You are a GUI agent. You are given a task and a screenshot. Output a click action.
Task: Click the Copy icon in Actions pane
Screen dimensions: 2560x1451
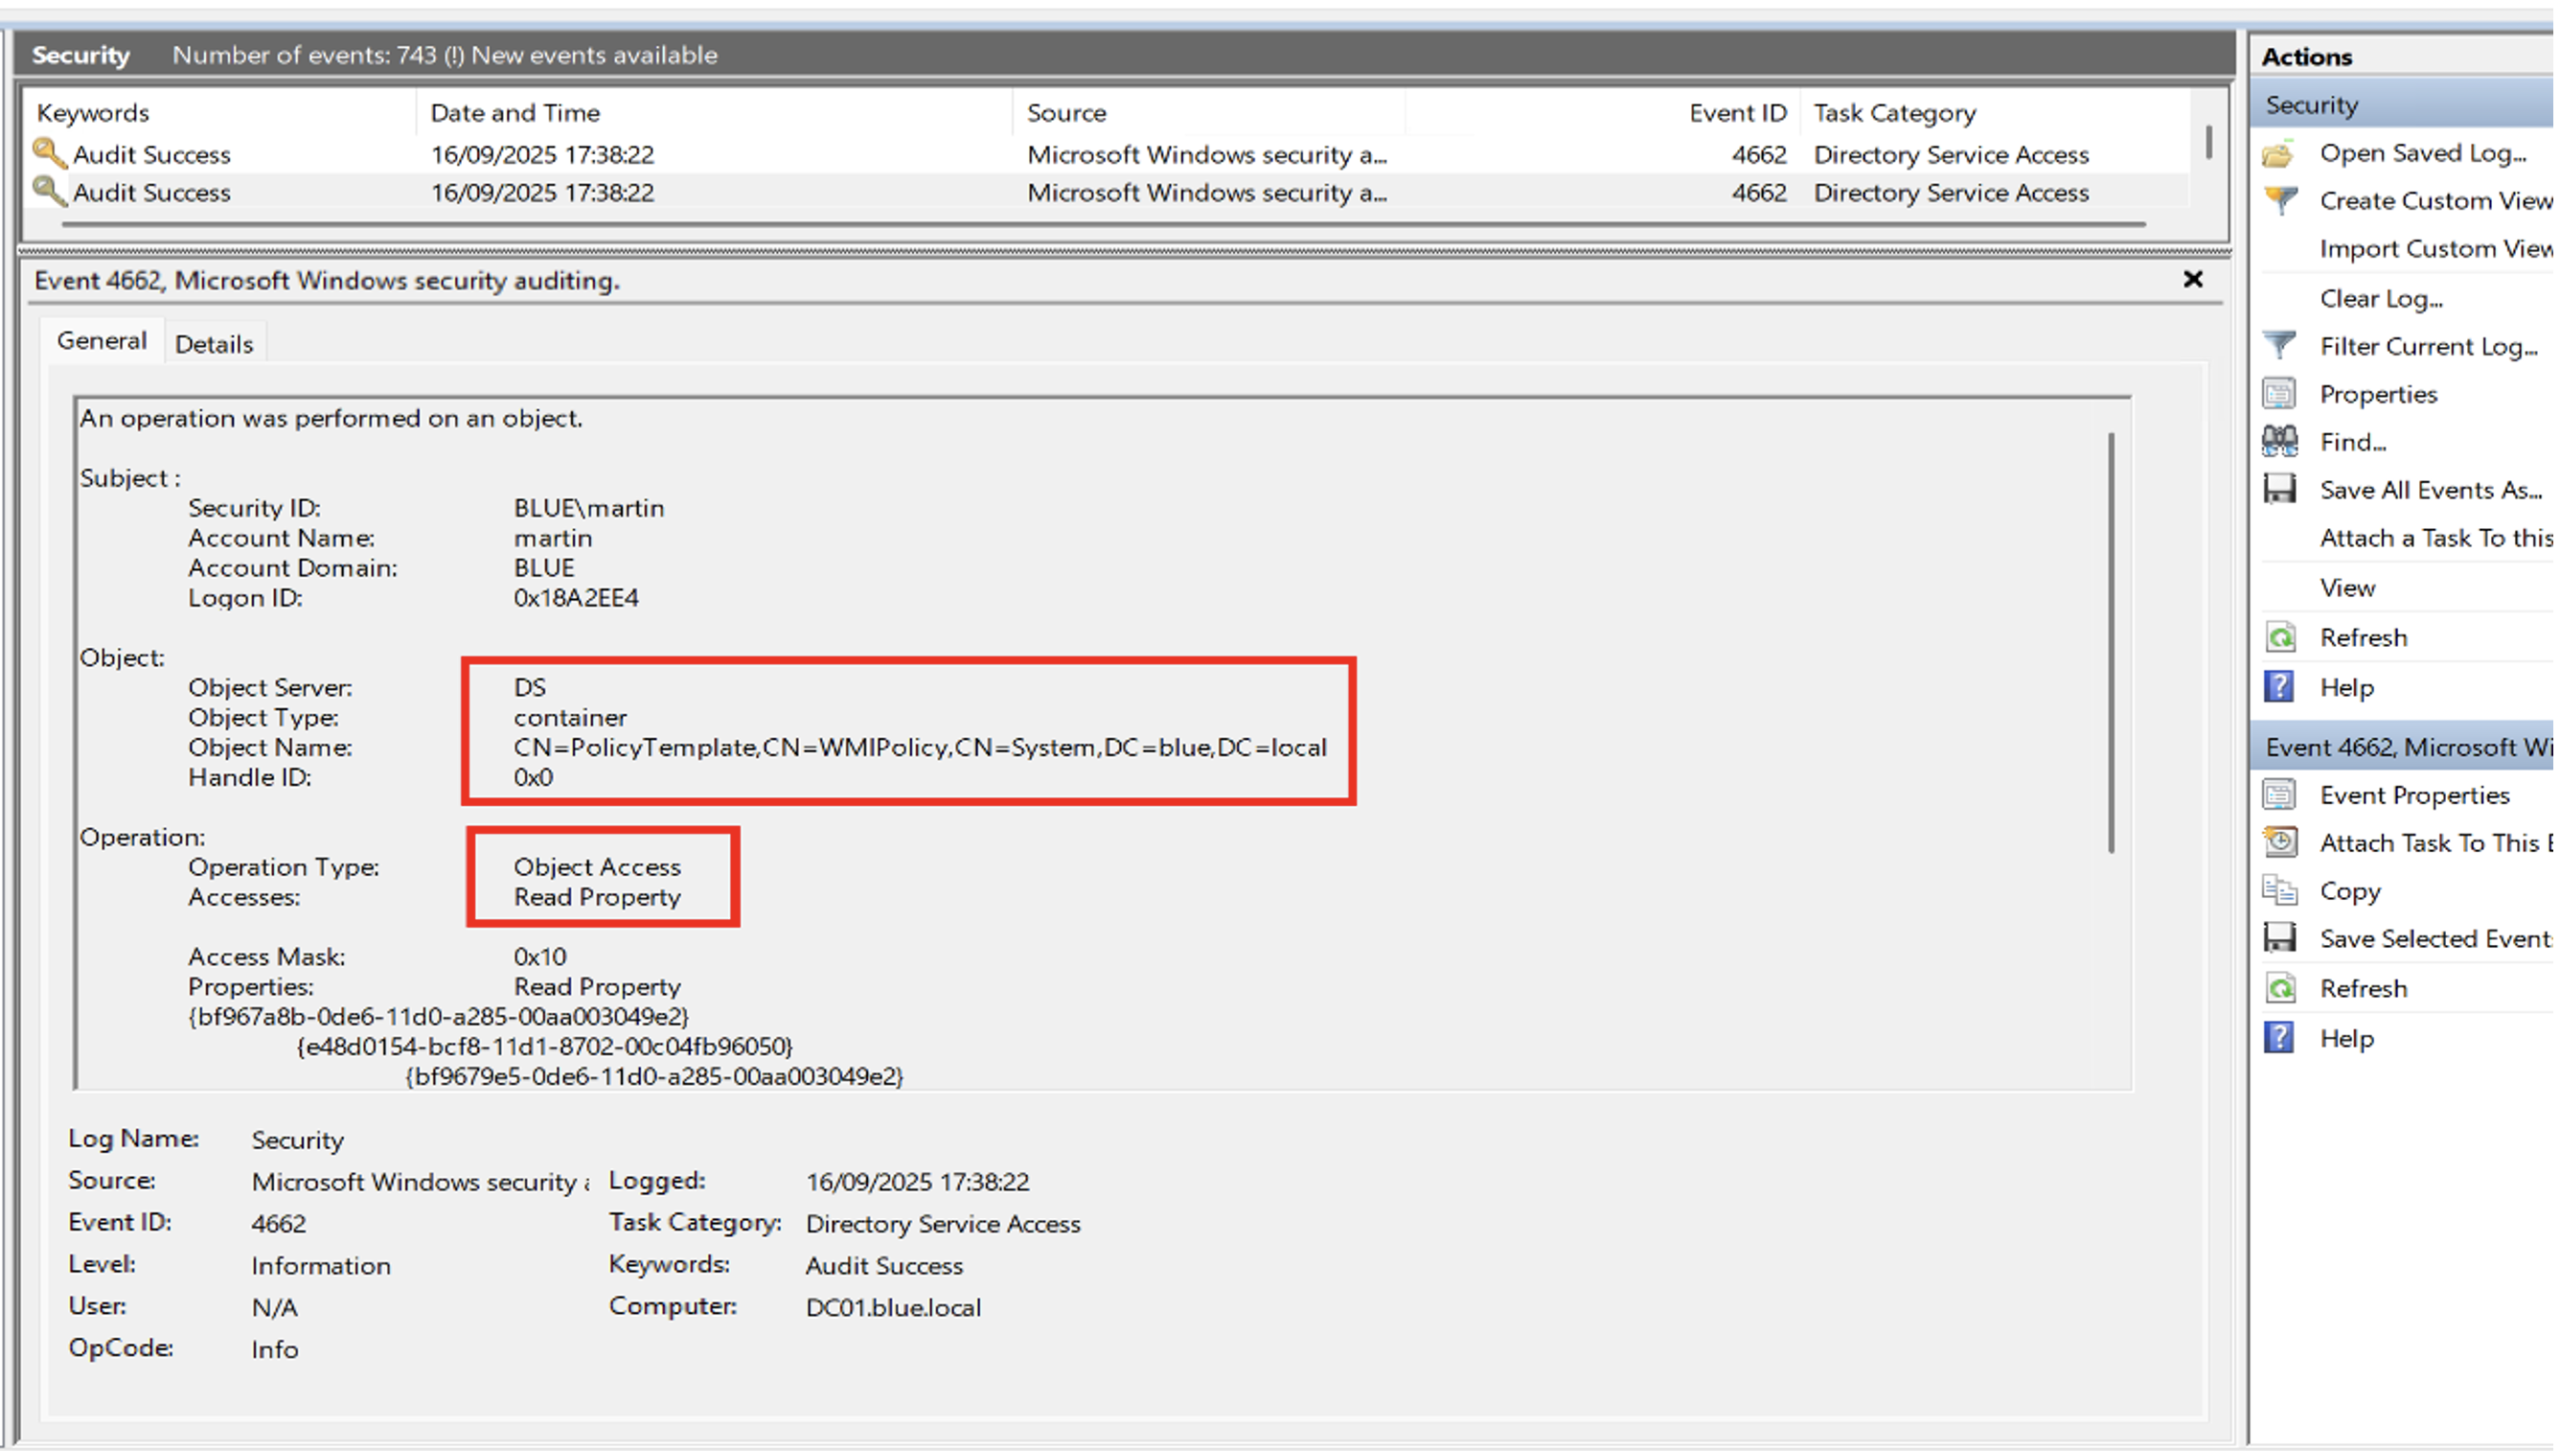tap(2279, 890)
